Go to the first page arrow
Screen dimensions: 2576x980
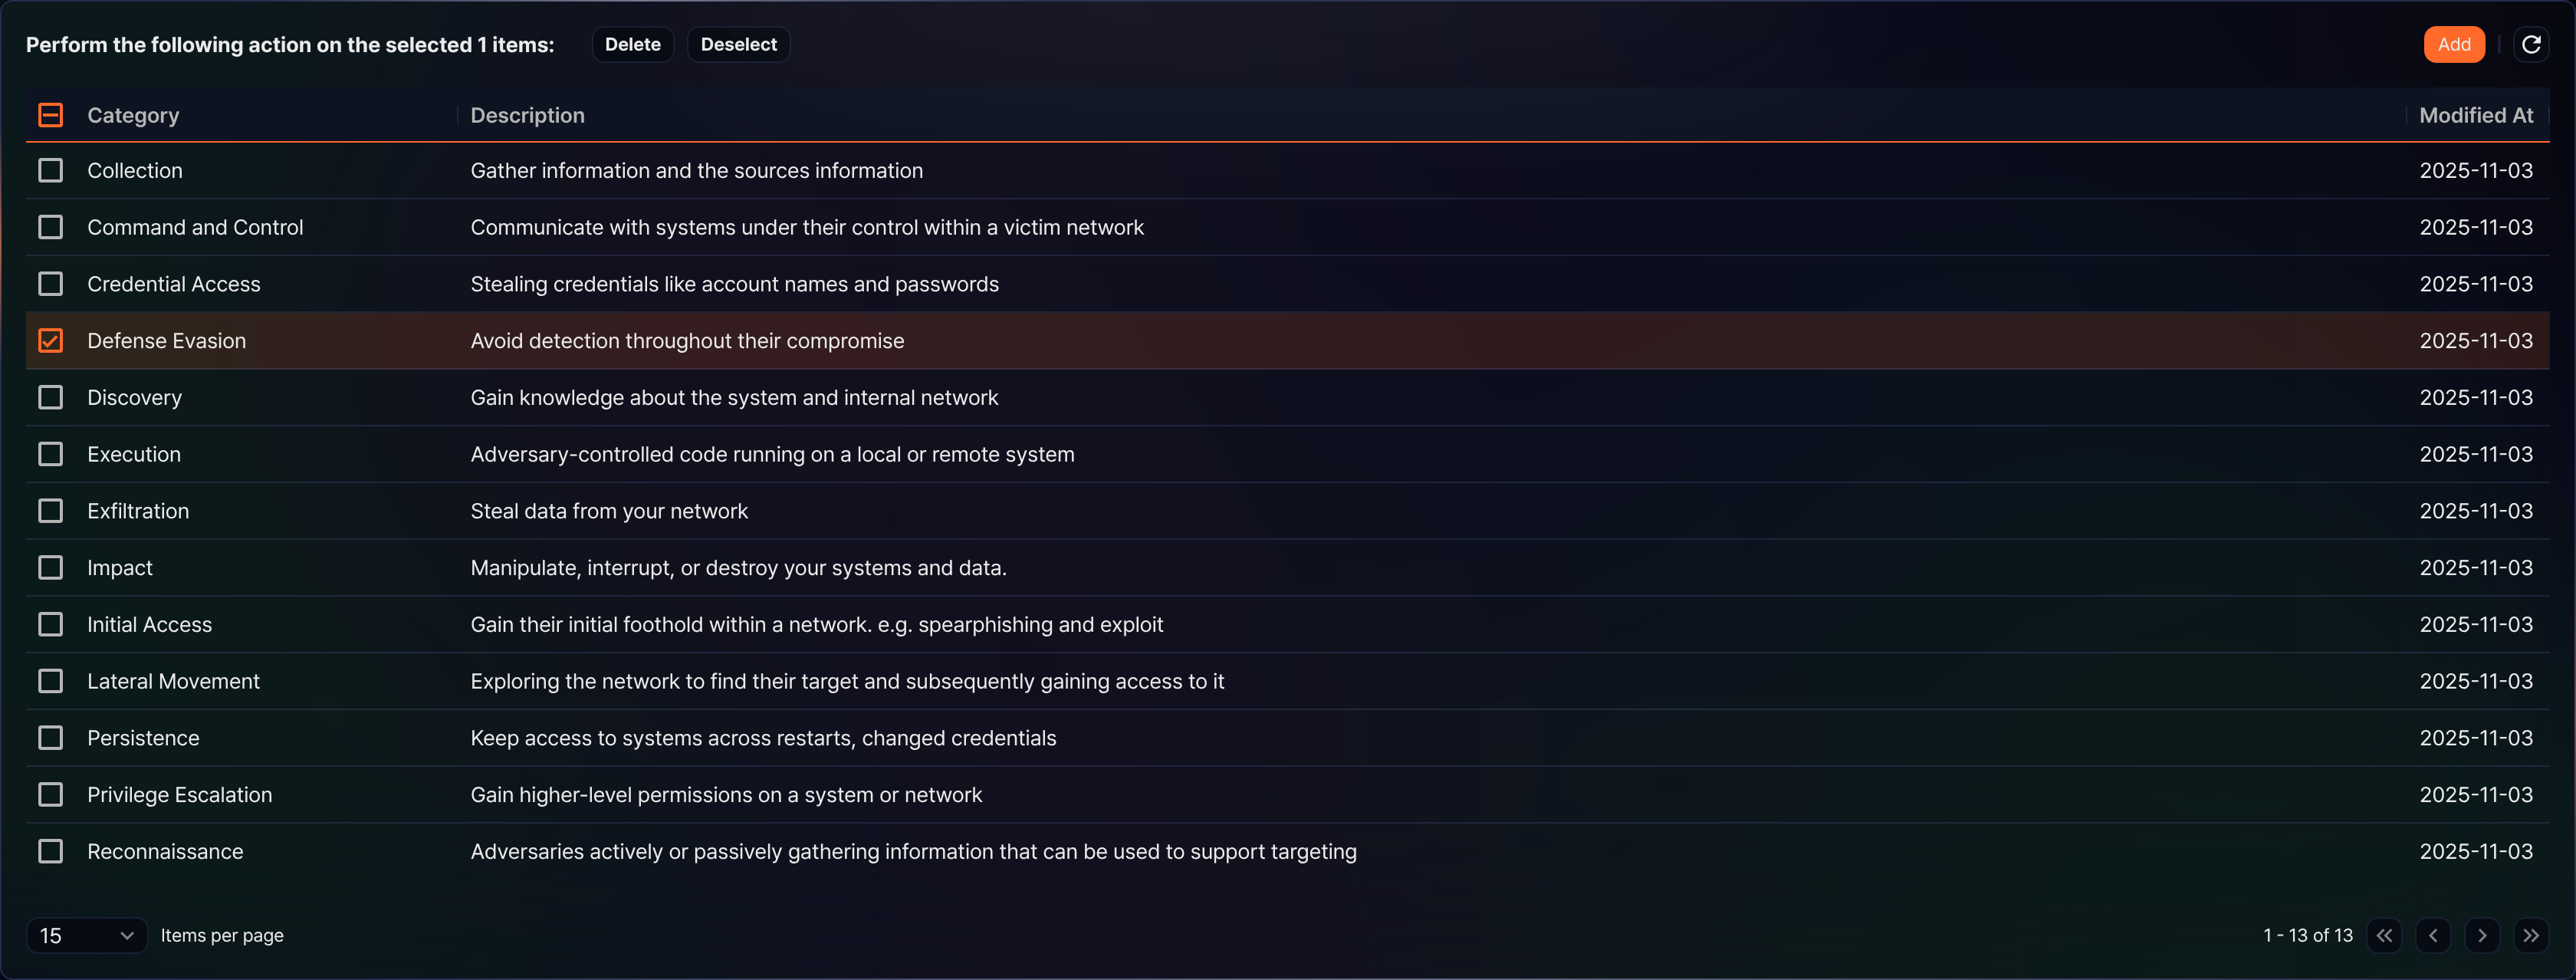pyautogui.click(x=2384, y=935)
